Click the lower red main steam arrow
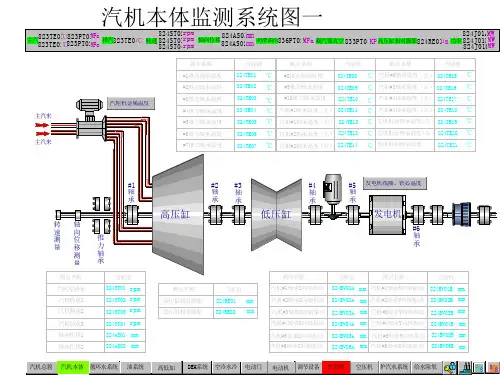The image size is (500, 375). click(42, 134)
